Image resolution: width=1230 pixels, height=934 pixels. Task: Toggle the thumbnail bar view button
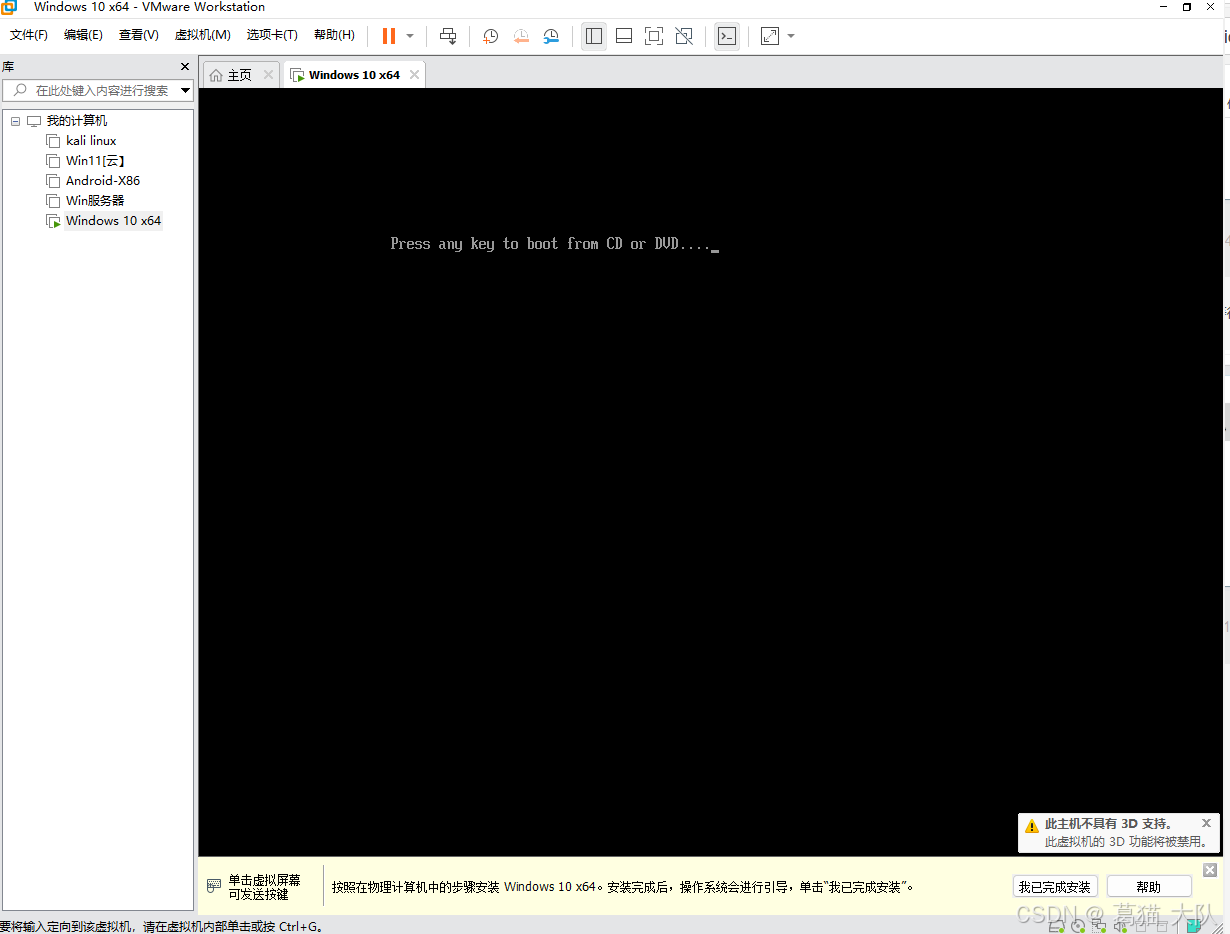(624, 36)
